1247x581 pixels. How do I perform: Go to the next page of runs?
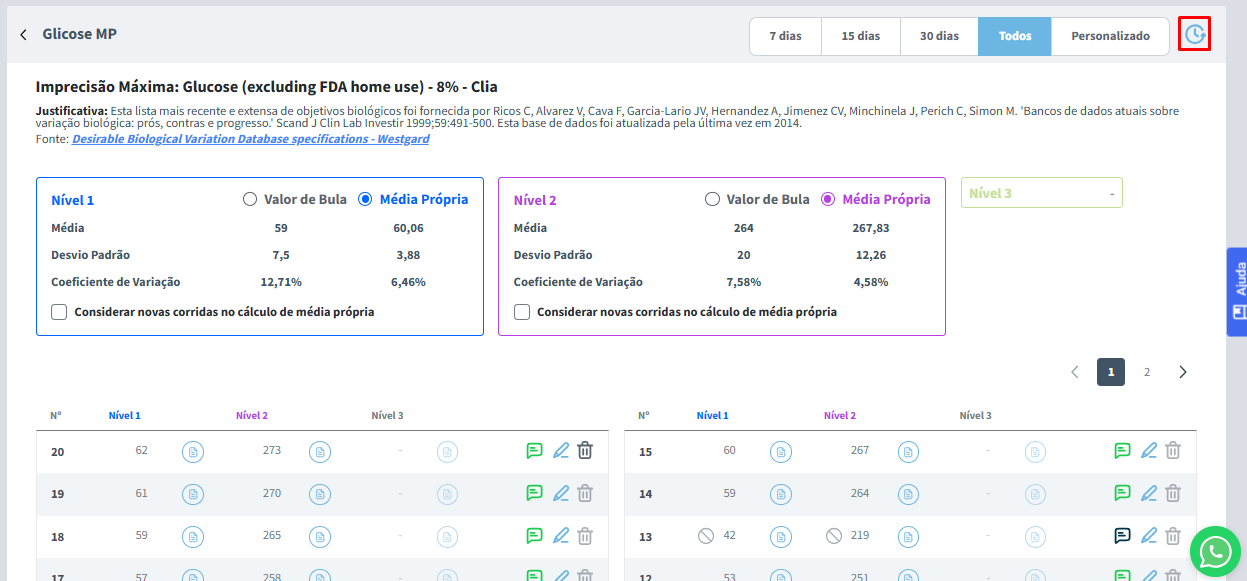pyautogui.click(x=1183, y=372)
